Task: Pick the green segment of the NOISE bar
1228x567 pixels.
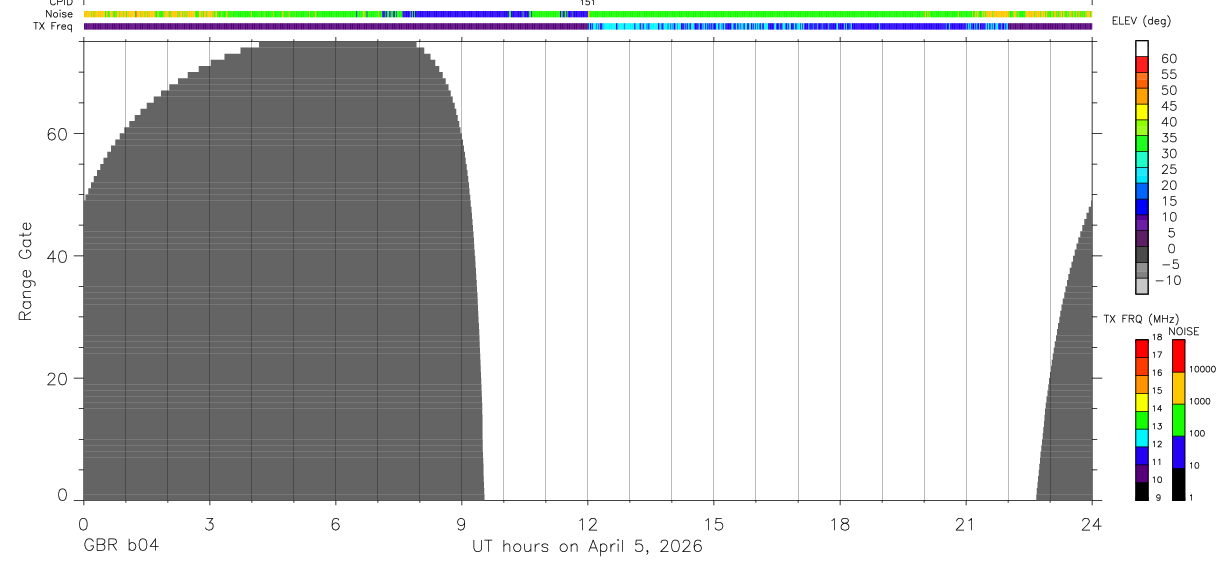Action: click(1178, 420)
